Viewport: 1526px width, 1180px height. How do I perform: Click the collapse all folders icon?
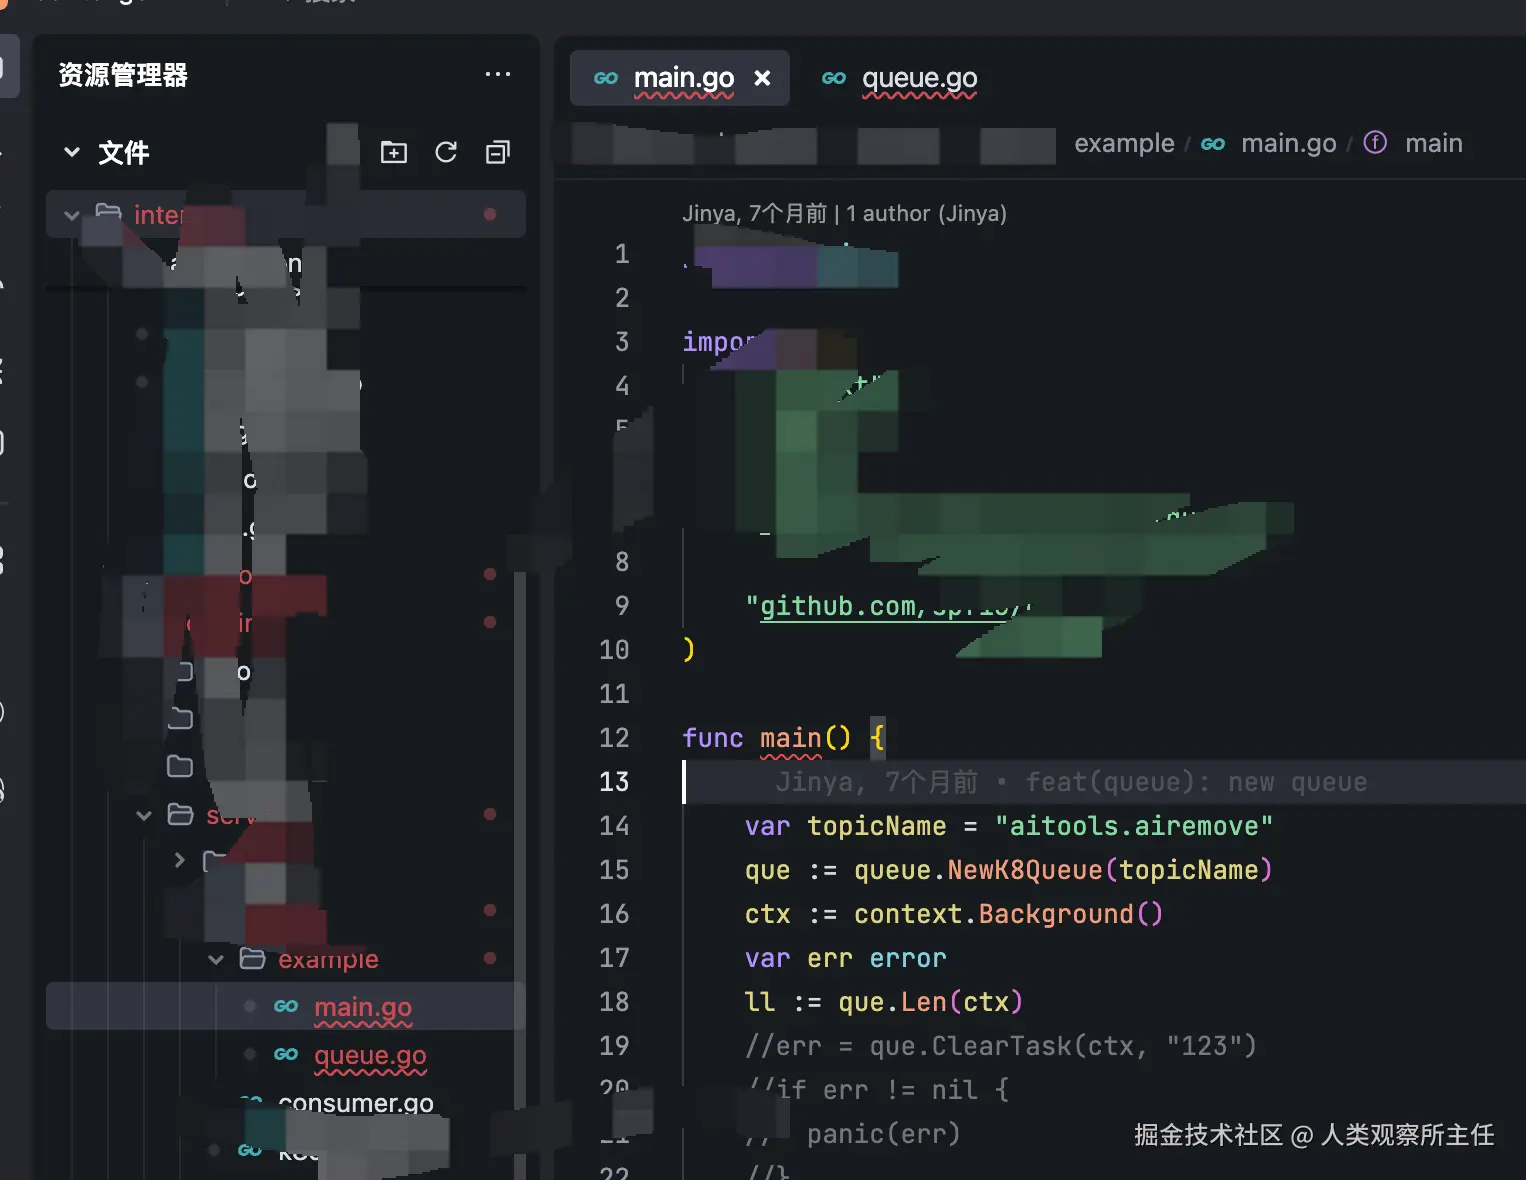click(497, 152)
